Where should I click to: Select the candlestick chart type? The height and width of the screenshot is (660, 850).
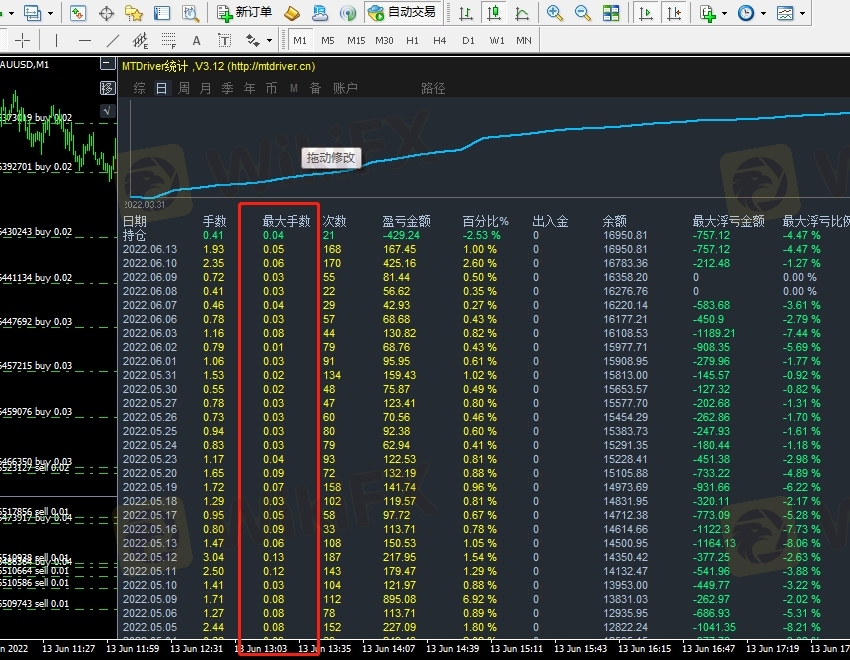(494, 13)
